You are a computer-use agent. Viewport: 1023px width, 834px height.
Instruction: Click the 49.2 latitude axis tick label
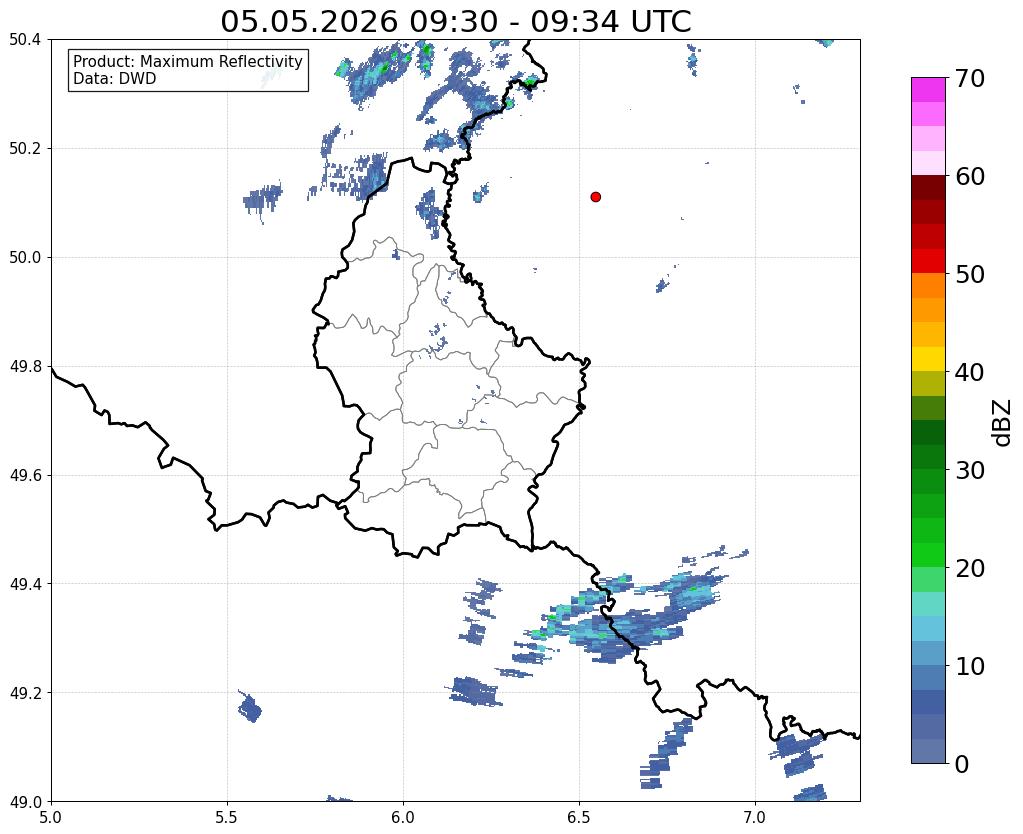pyautogui.click(x=25, y=693)
